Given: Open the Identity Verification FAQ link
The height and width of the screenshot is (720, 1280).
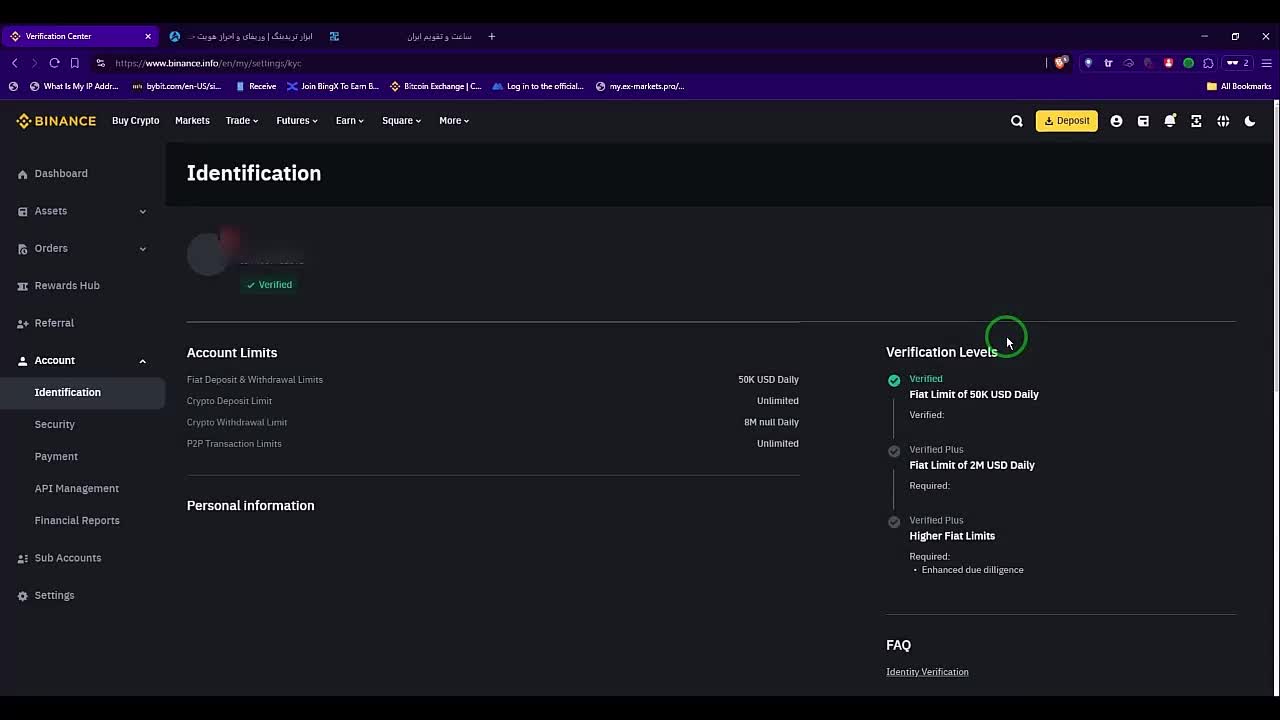Looking at the screenshot, I should pyautogui.click(x=927, y=672).
